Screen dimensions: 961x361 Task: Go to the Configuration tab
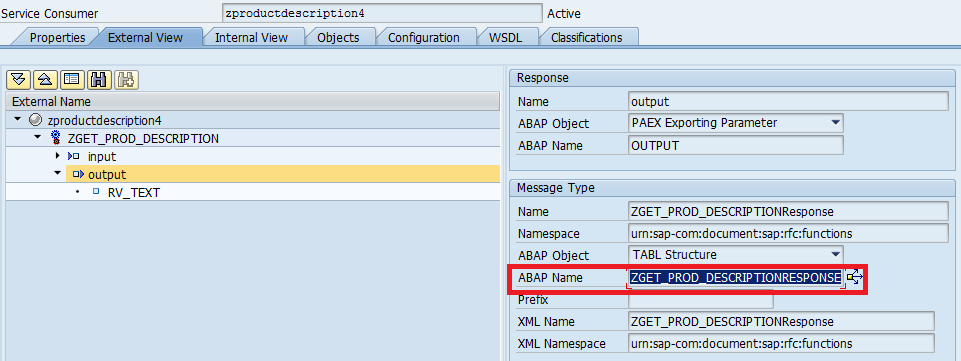click(x=424, y=37)
